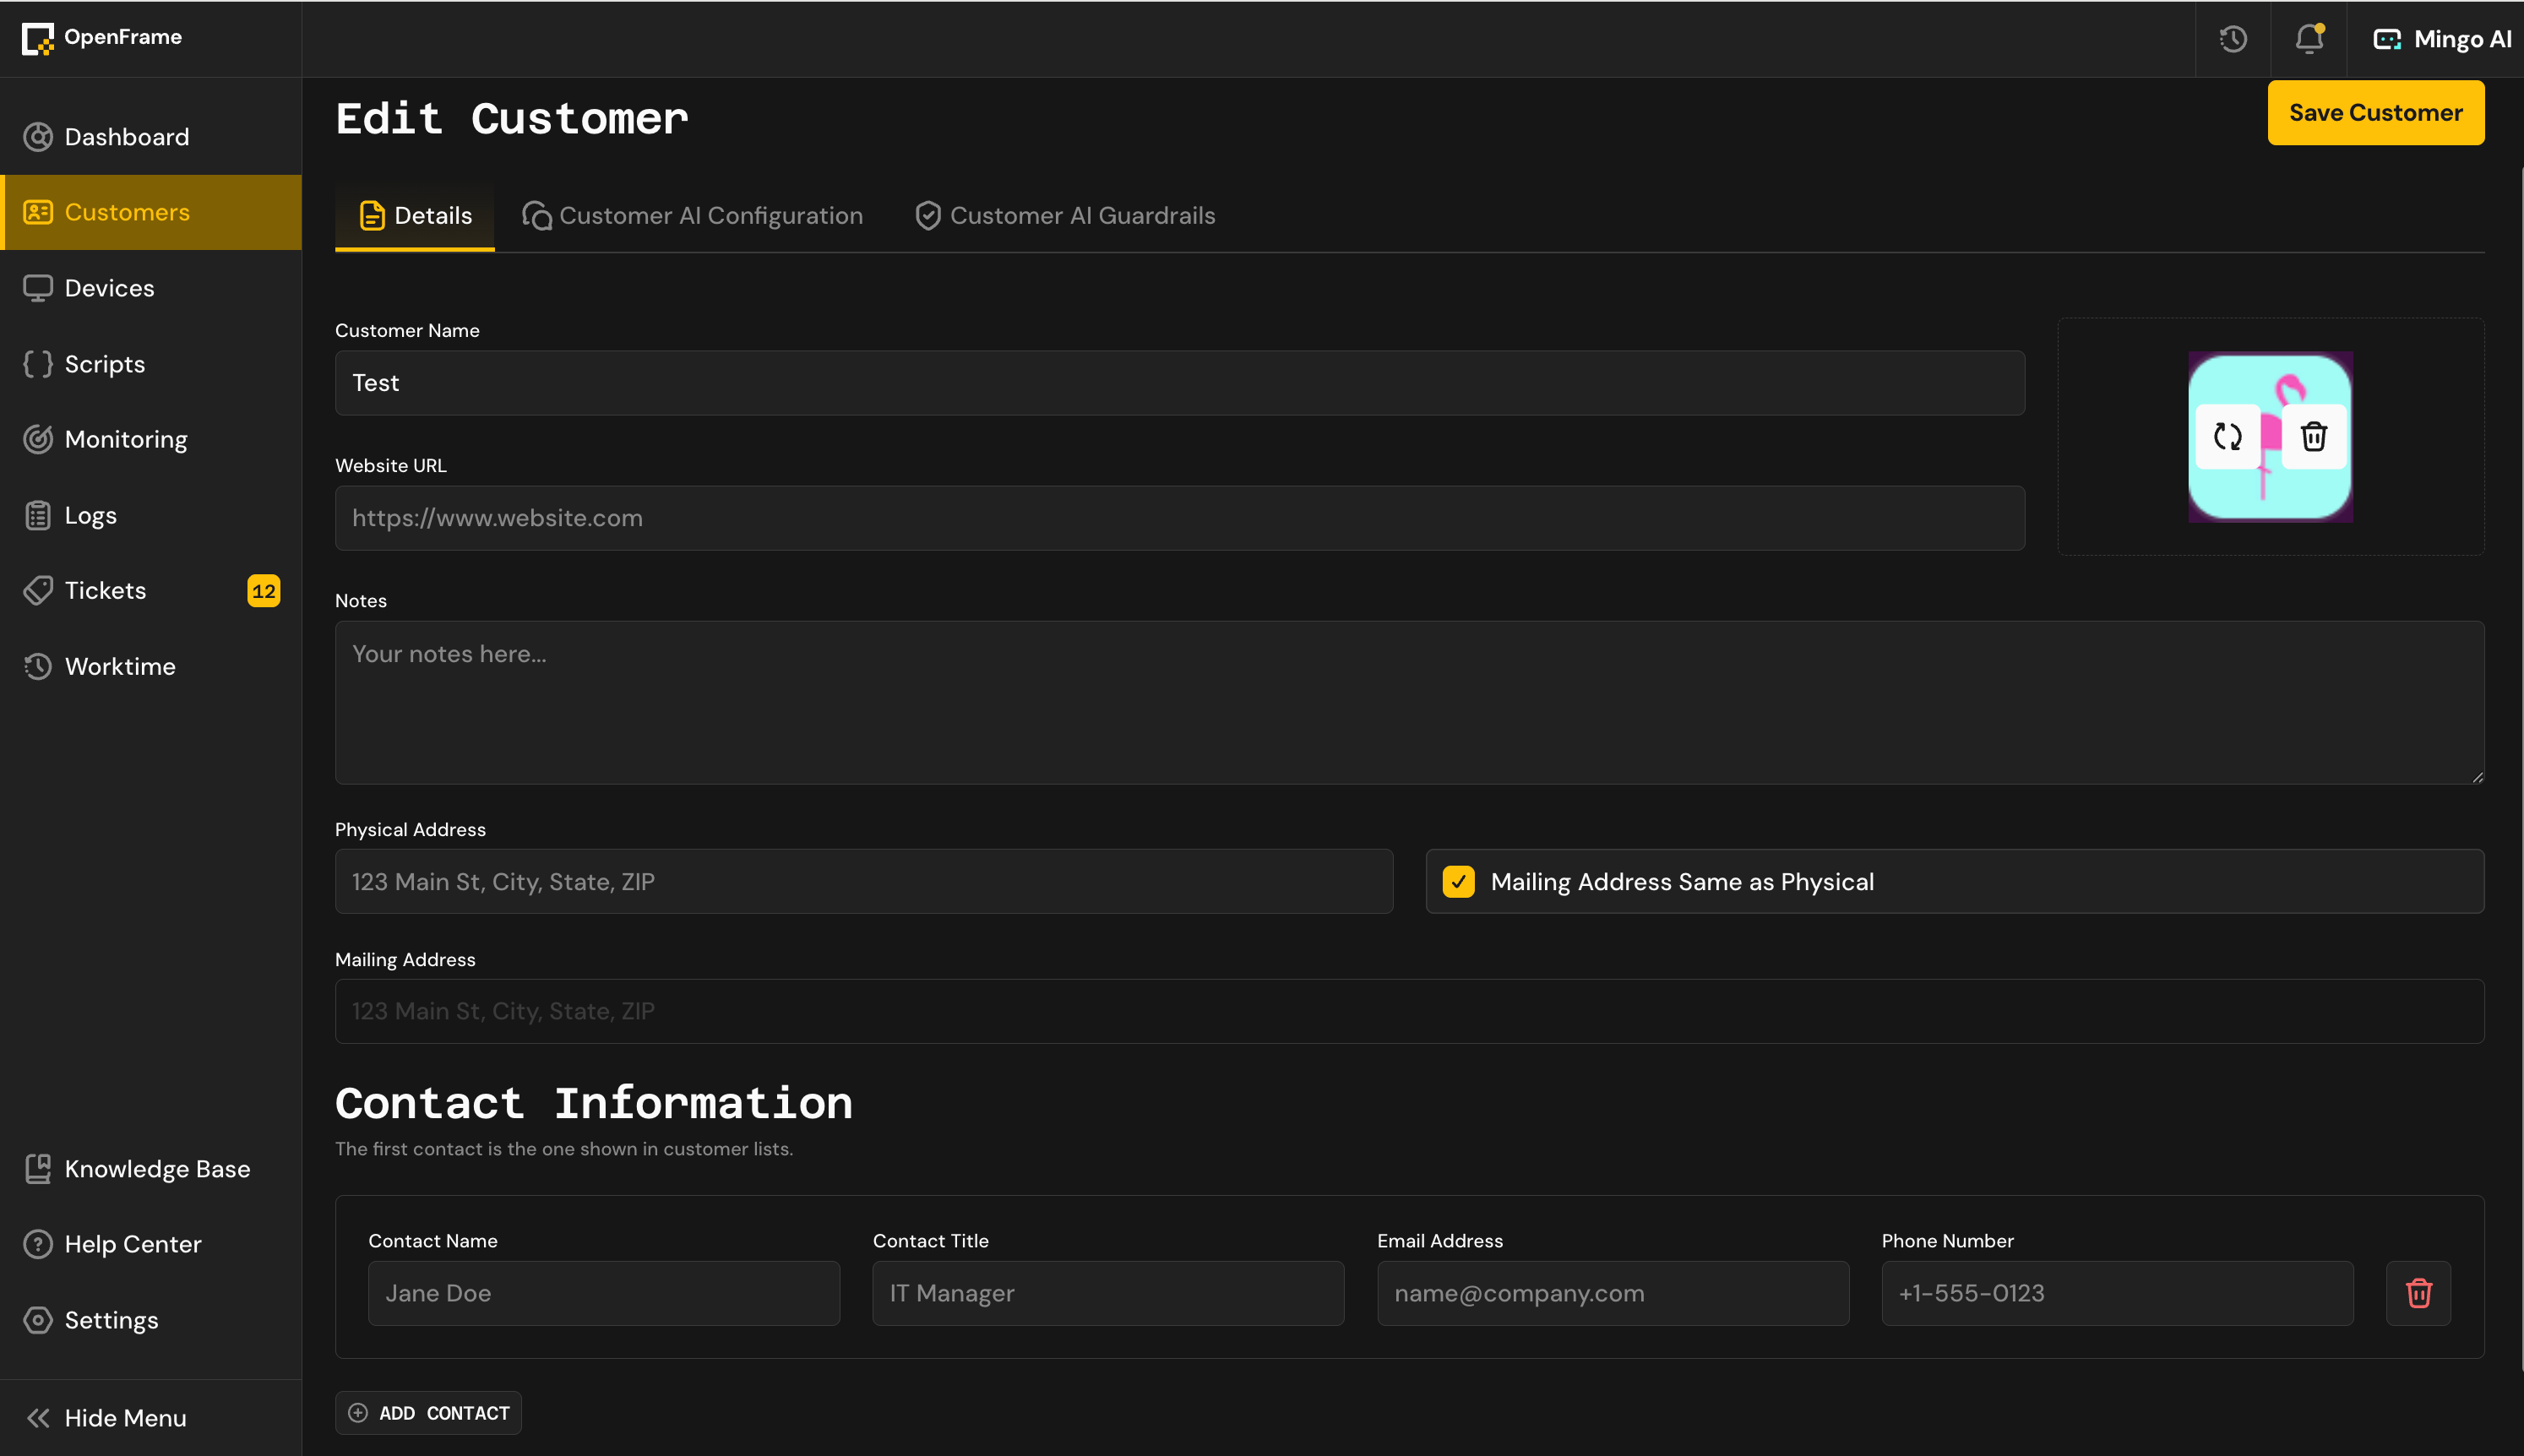Open notifications bell icon

2309,39
